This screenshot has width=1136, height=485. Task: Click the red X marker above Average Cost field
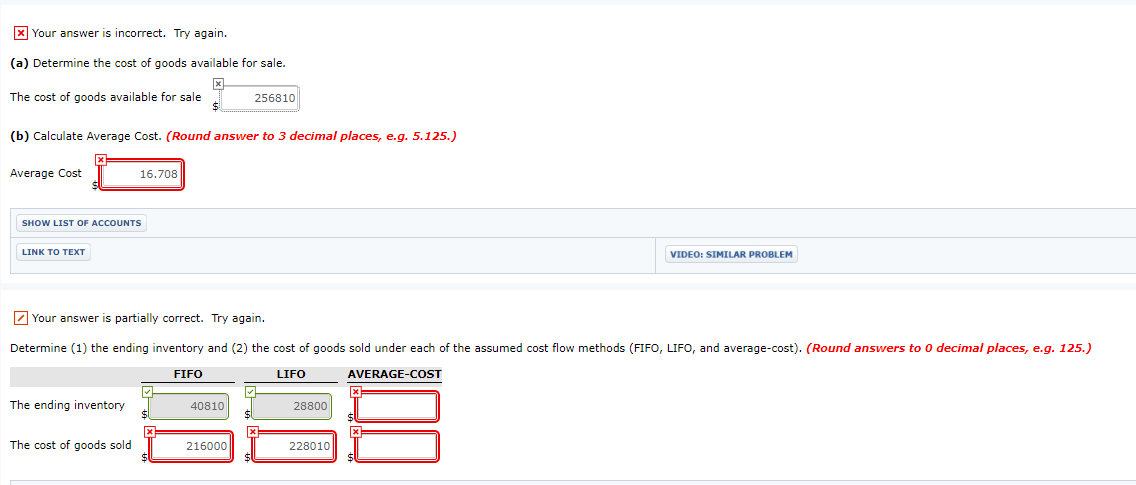tap(101, 159)
